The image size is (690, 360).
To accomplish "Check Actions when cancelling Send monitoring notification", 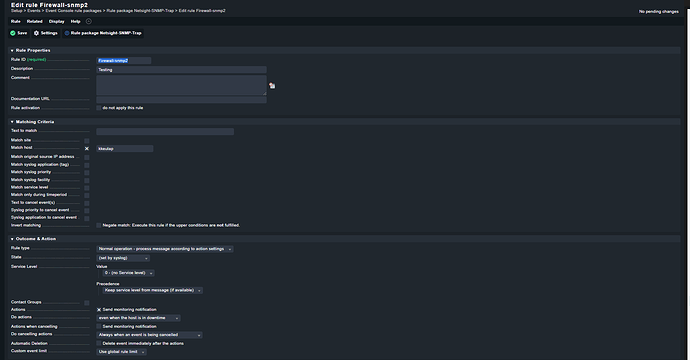I will point(99,327).
